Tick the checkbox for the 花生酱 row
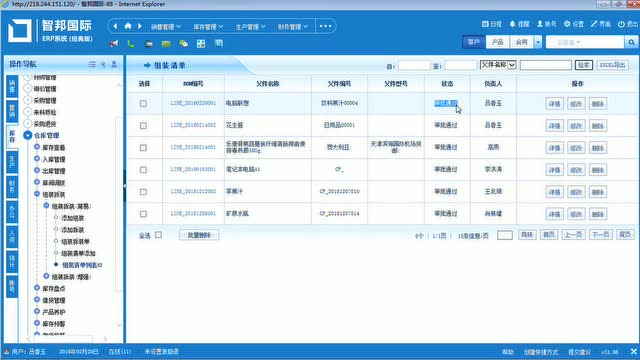Image resolution: width=640 pixels, height=360 pixels. point(143,126)
